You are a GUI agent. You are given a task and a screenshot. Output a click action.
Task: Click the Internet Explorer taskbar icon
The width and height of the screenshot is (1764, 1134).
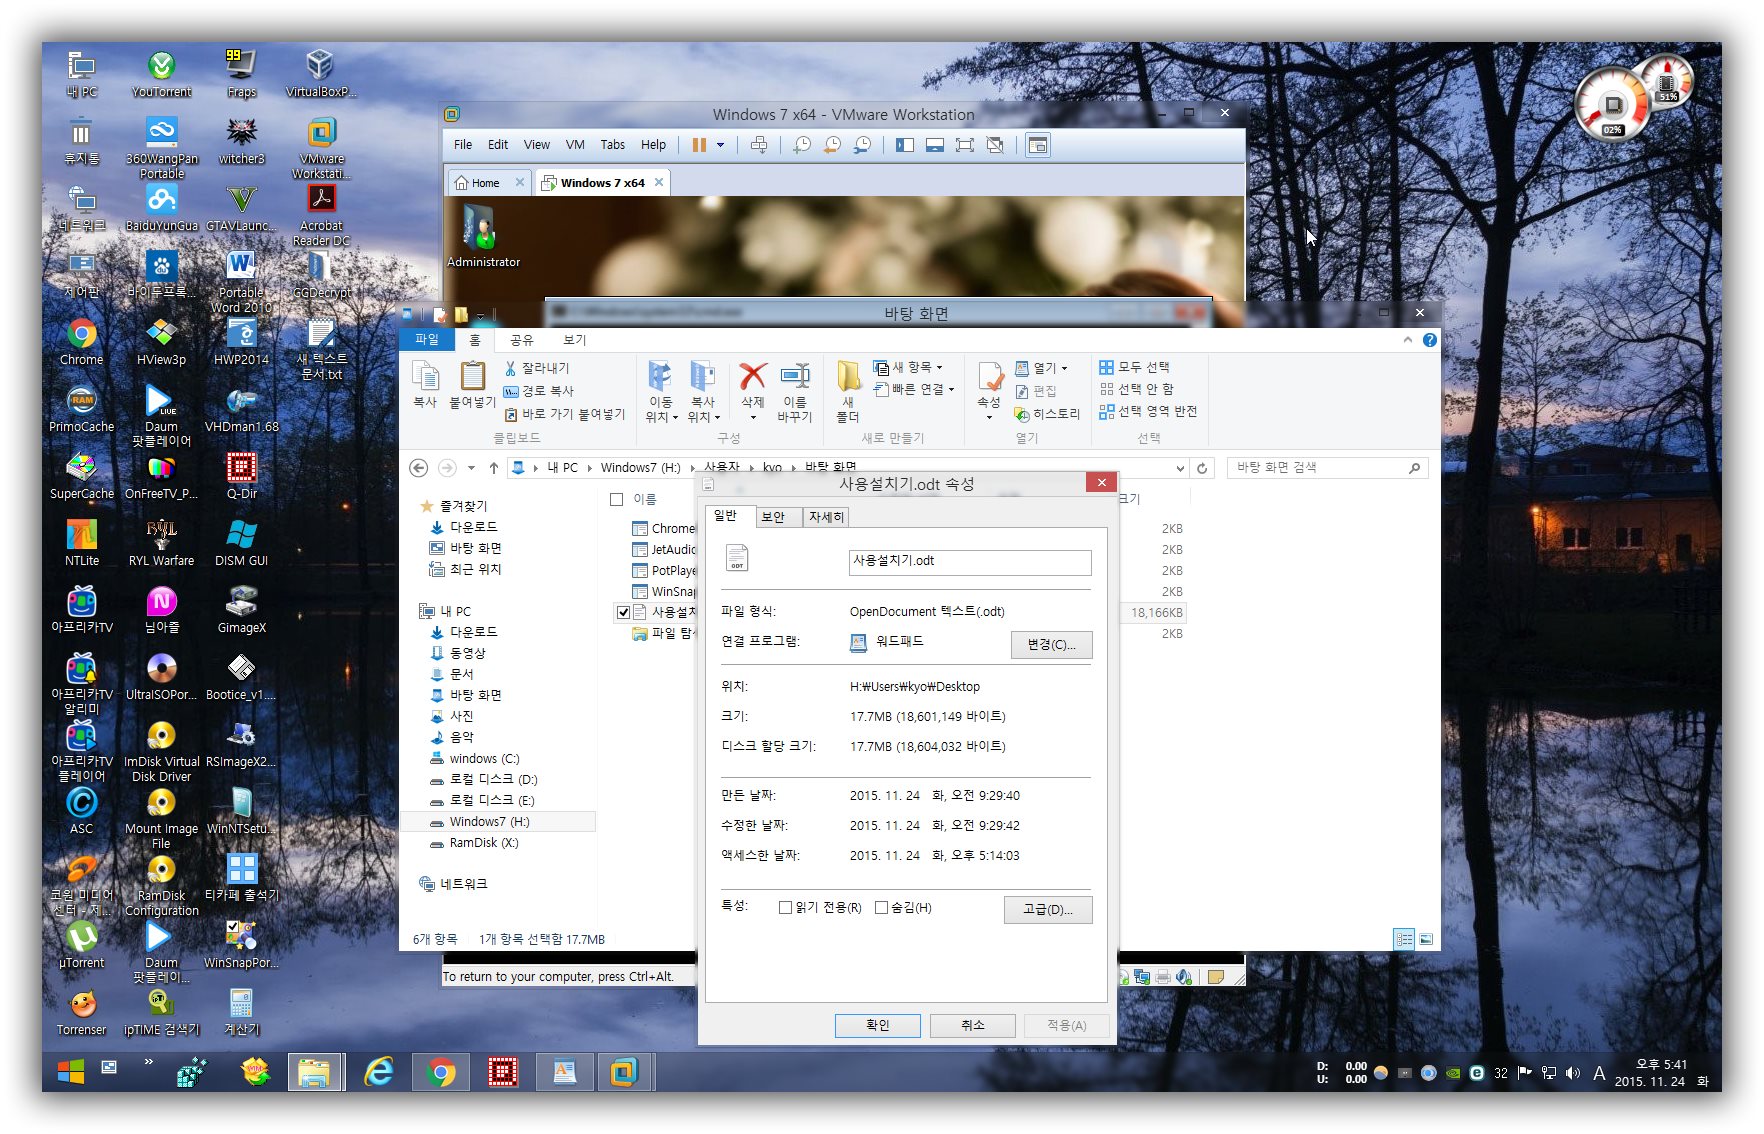coord(379,1072)
